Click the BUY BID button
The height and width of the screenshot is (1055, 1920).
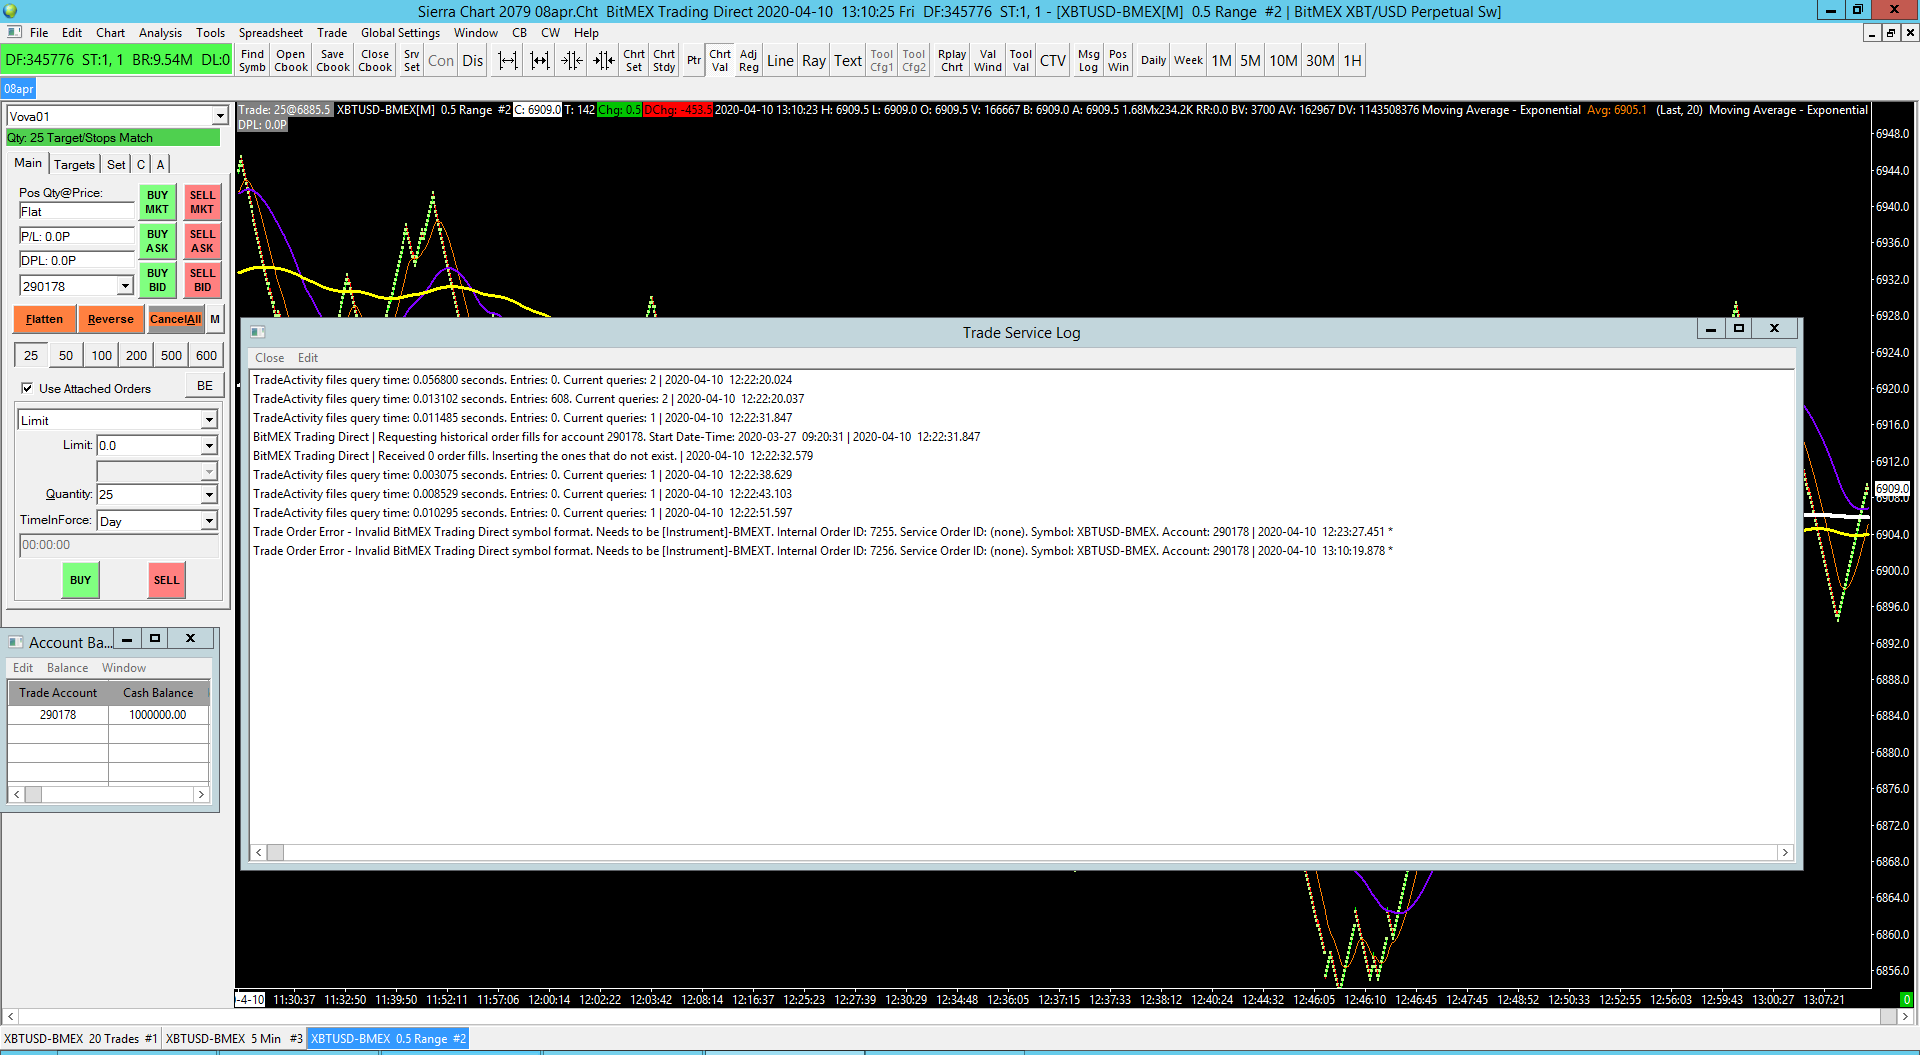(x=157, y=280)
